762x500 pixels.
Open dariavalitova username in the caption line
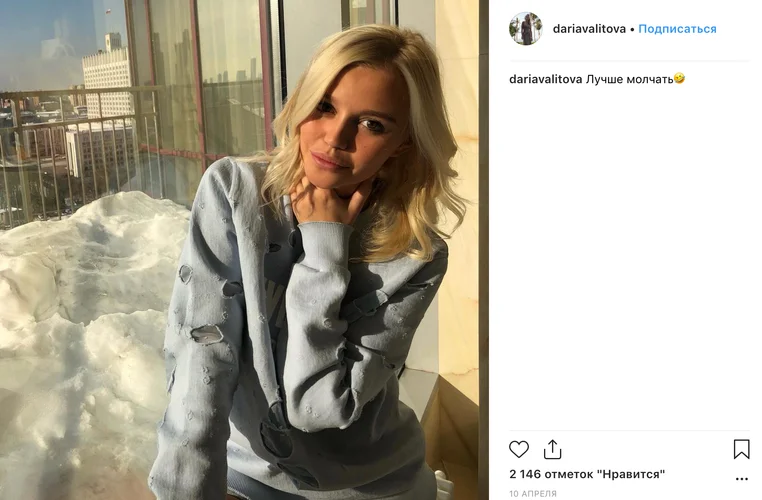click(x=545, y=79)
